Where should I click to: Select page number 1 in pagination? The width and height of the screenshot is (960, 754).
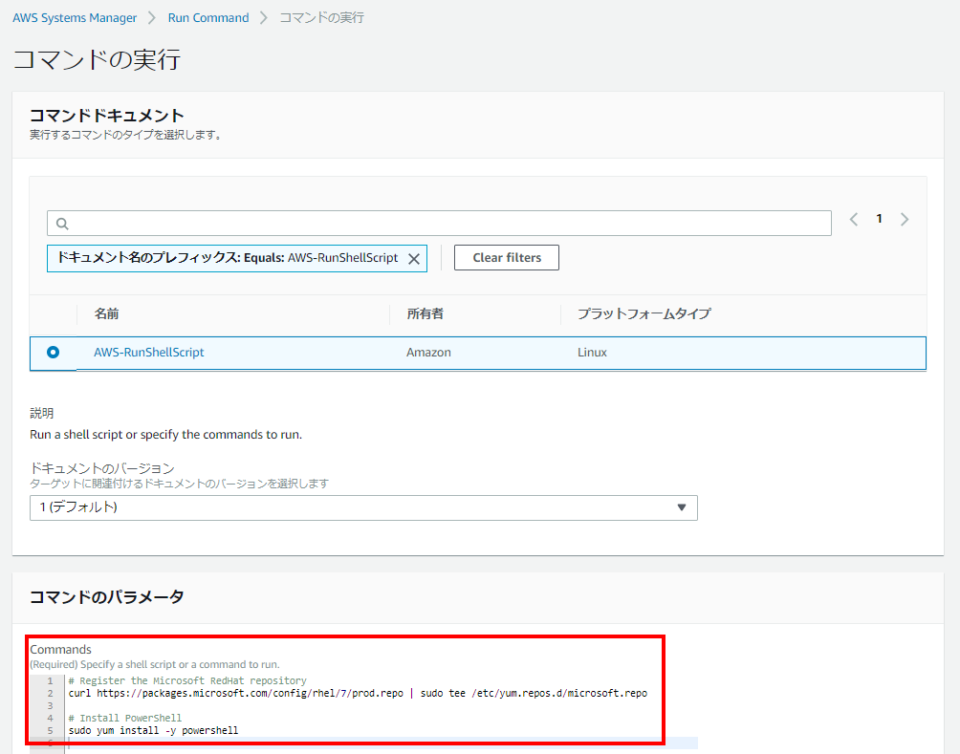click(x=878, y=218)
